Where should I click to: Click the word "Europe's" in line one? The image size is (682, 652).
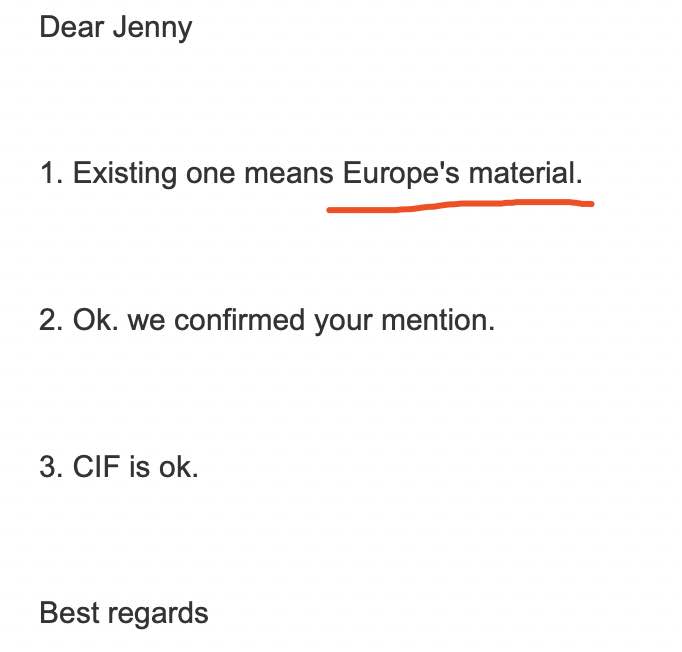(401, 174)
